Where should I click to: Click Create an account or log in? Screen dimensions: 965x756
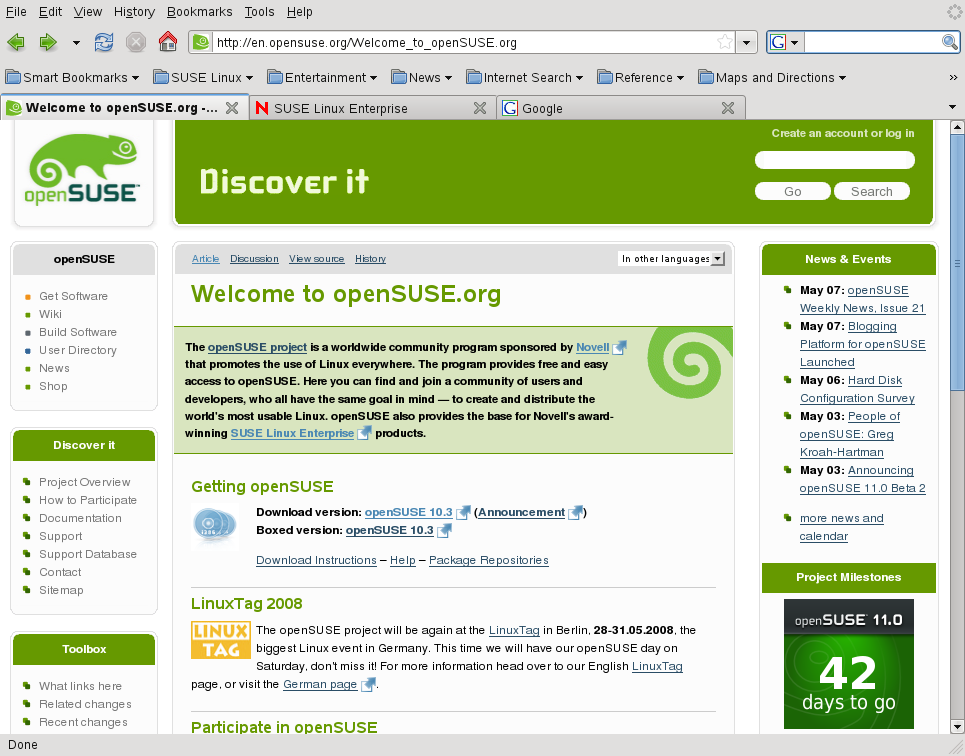[x=843, y=133]
